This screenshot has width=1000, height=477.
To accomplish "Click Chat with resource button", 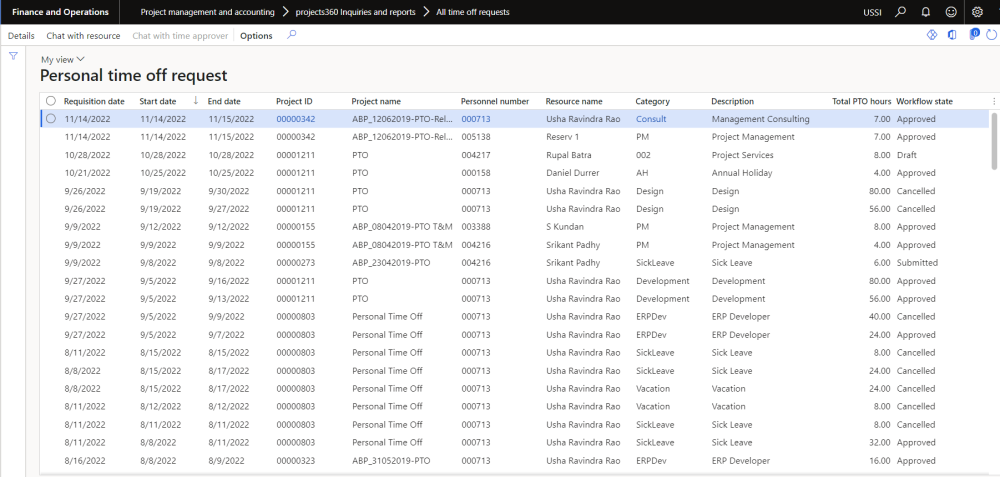I will coord(83,36).
